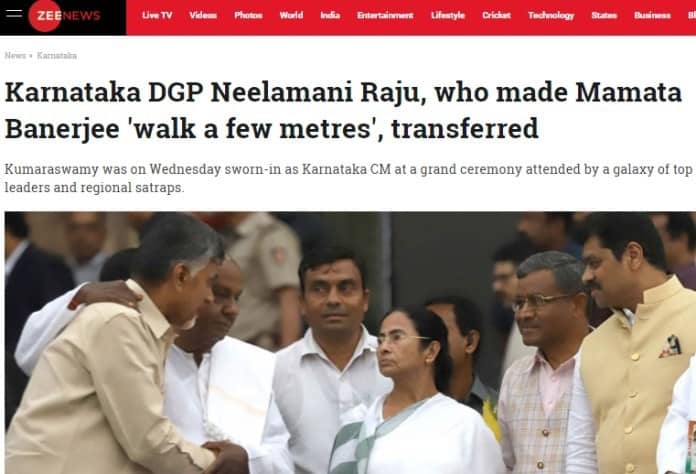
Task: Go to the States section
Action: point(604,16)
